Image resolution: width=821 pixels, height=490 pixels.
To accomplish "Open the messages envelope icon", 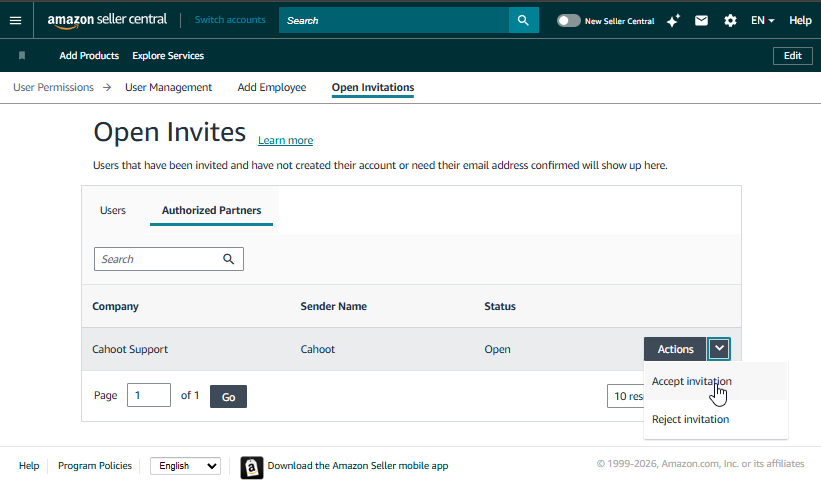I will click(x=702, y=20).
